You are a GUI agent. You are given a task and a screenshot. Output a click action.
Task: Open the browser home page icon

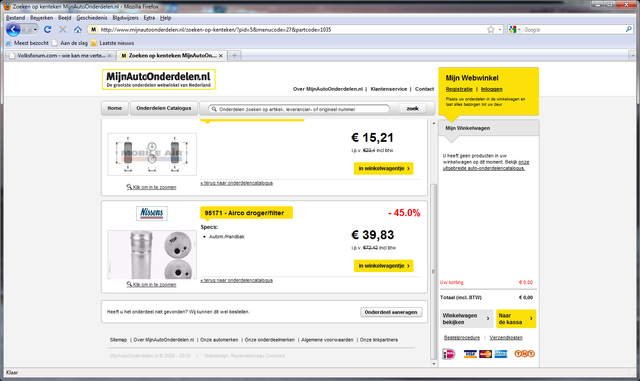coord(78,29)
